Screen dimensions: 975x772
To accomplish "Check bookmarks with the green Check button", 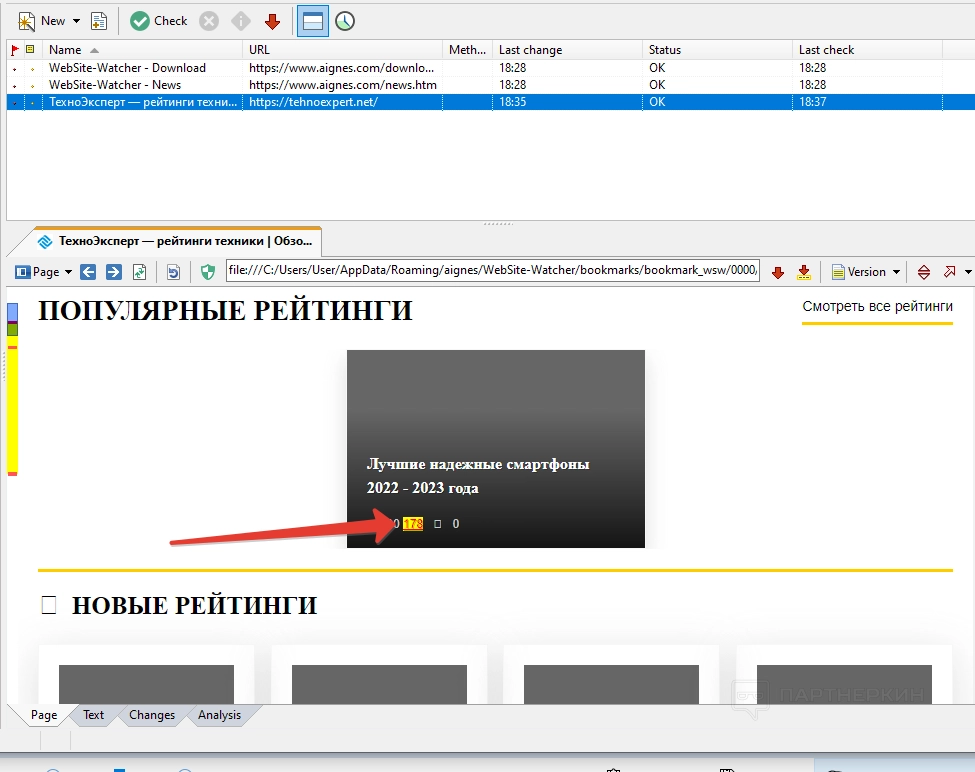I will (159, 21).
